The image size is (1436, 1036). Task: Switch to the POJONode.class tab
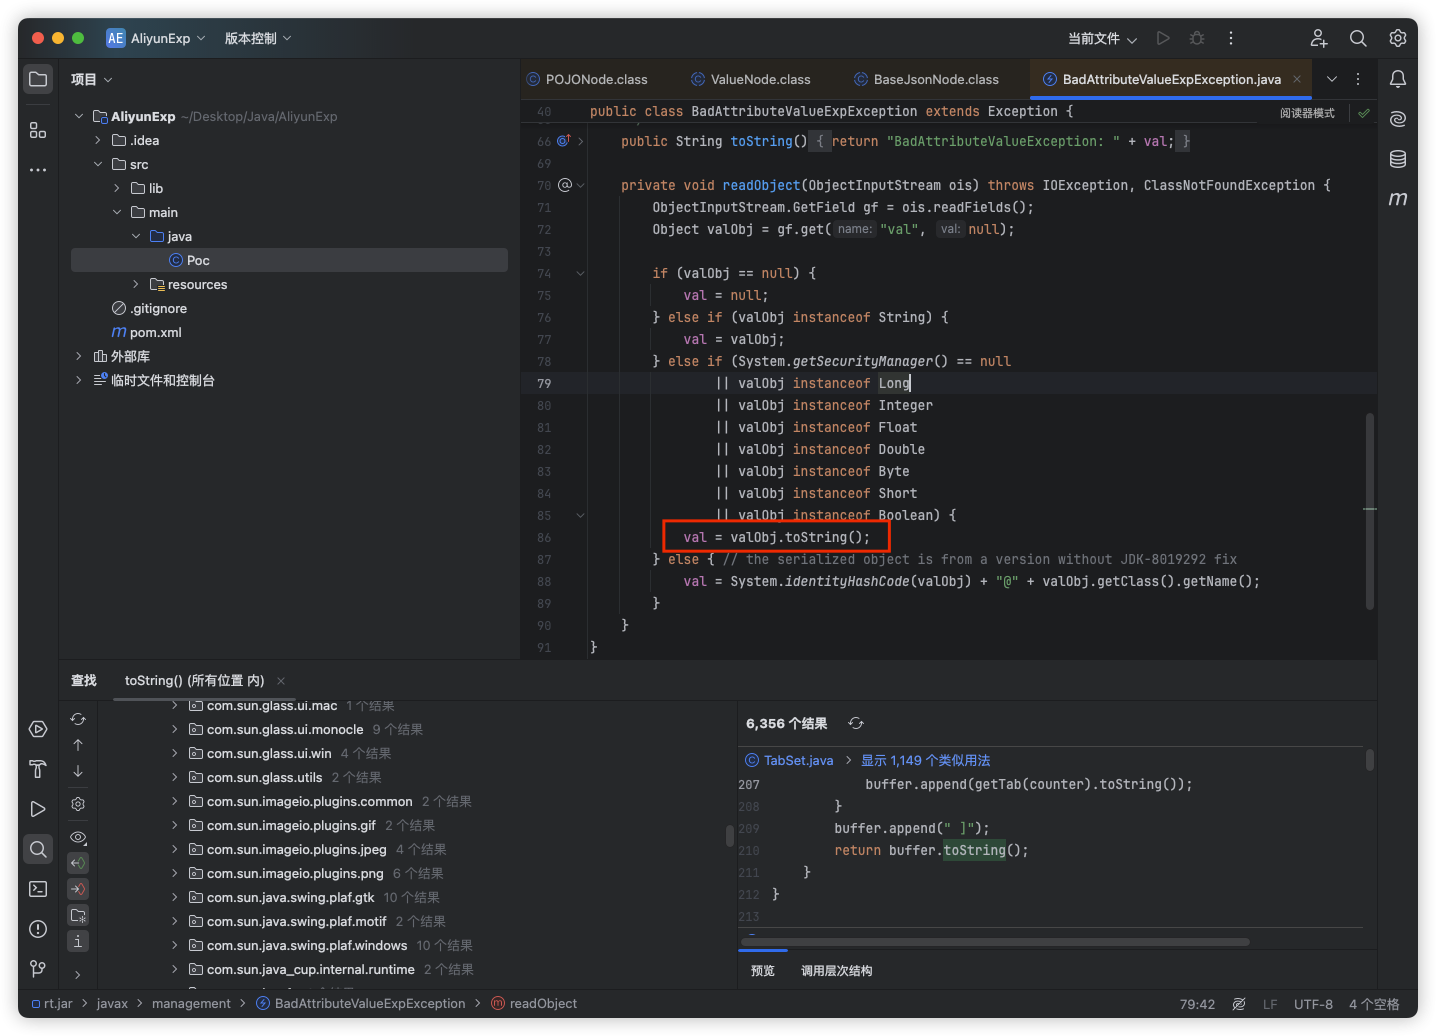(x=586, y=79)
